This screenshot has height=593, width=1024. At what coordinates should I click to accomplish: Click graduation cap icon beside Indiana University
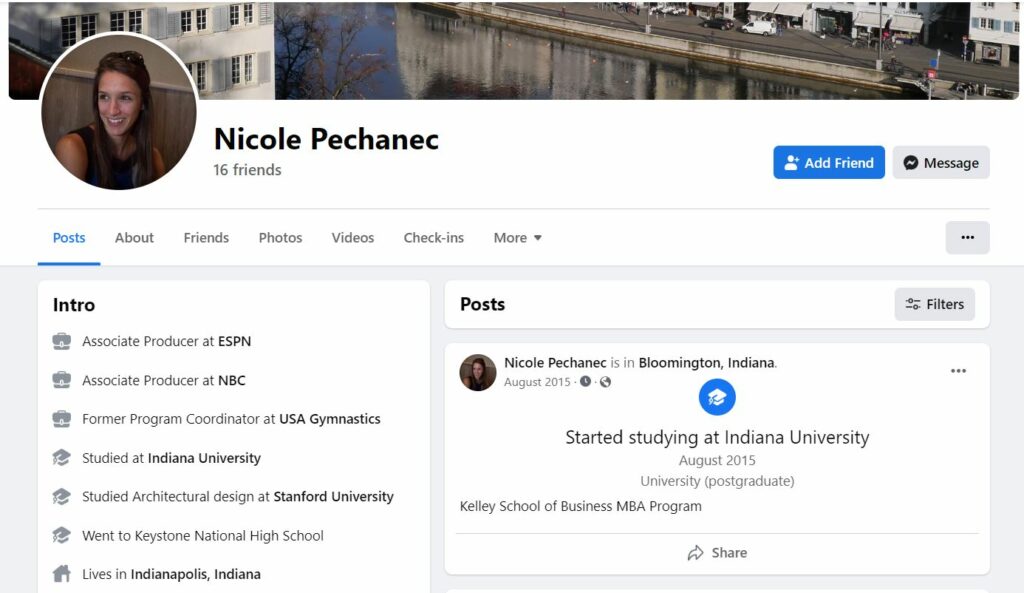click(61, 458)
